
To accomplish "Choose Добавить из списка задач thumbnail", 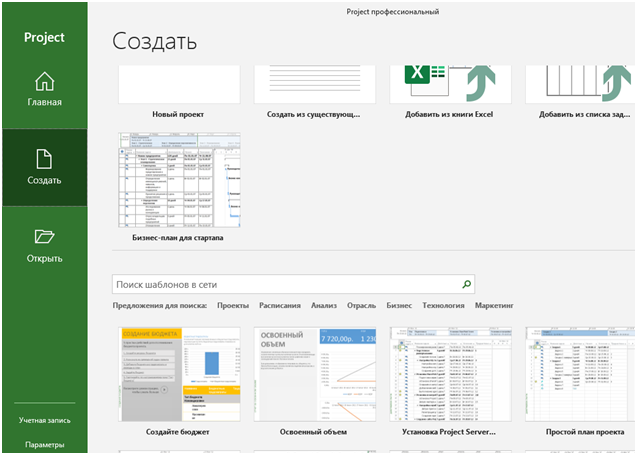I will point(580,84).
